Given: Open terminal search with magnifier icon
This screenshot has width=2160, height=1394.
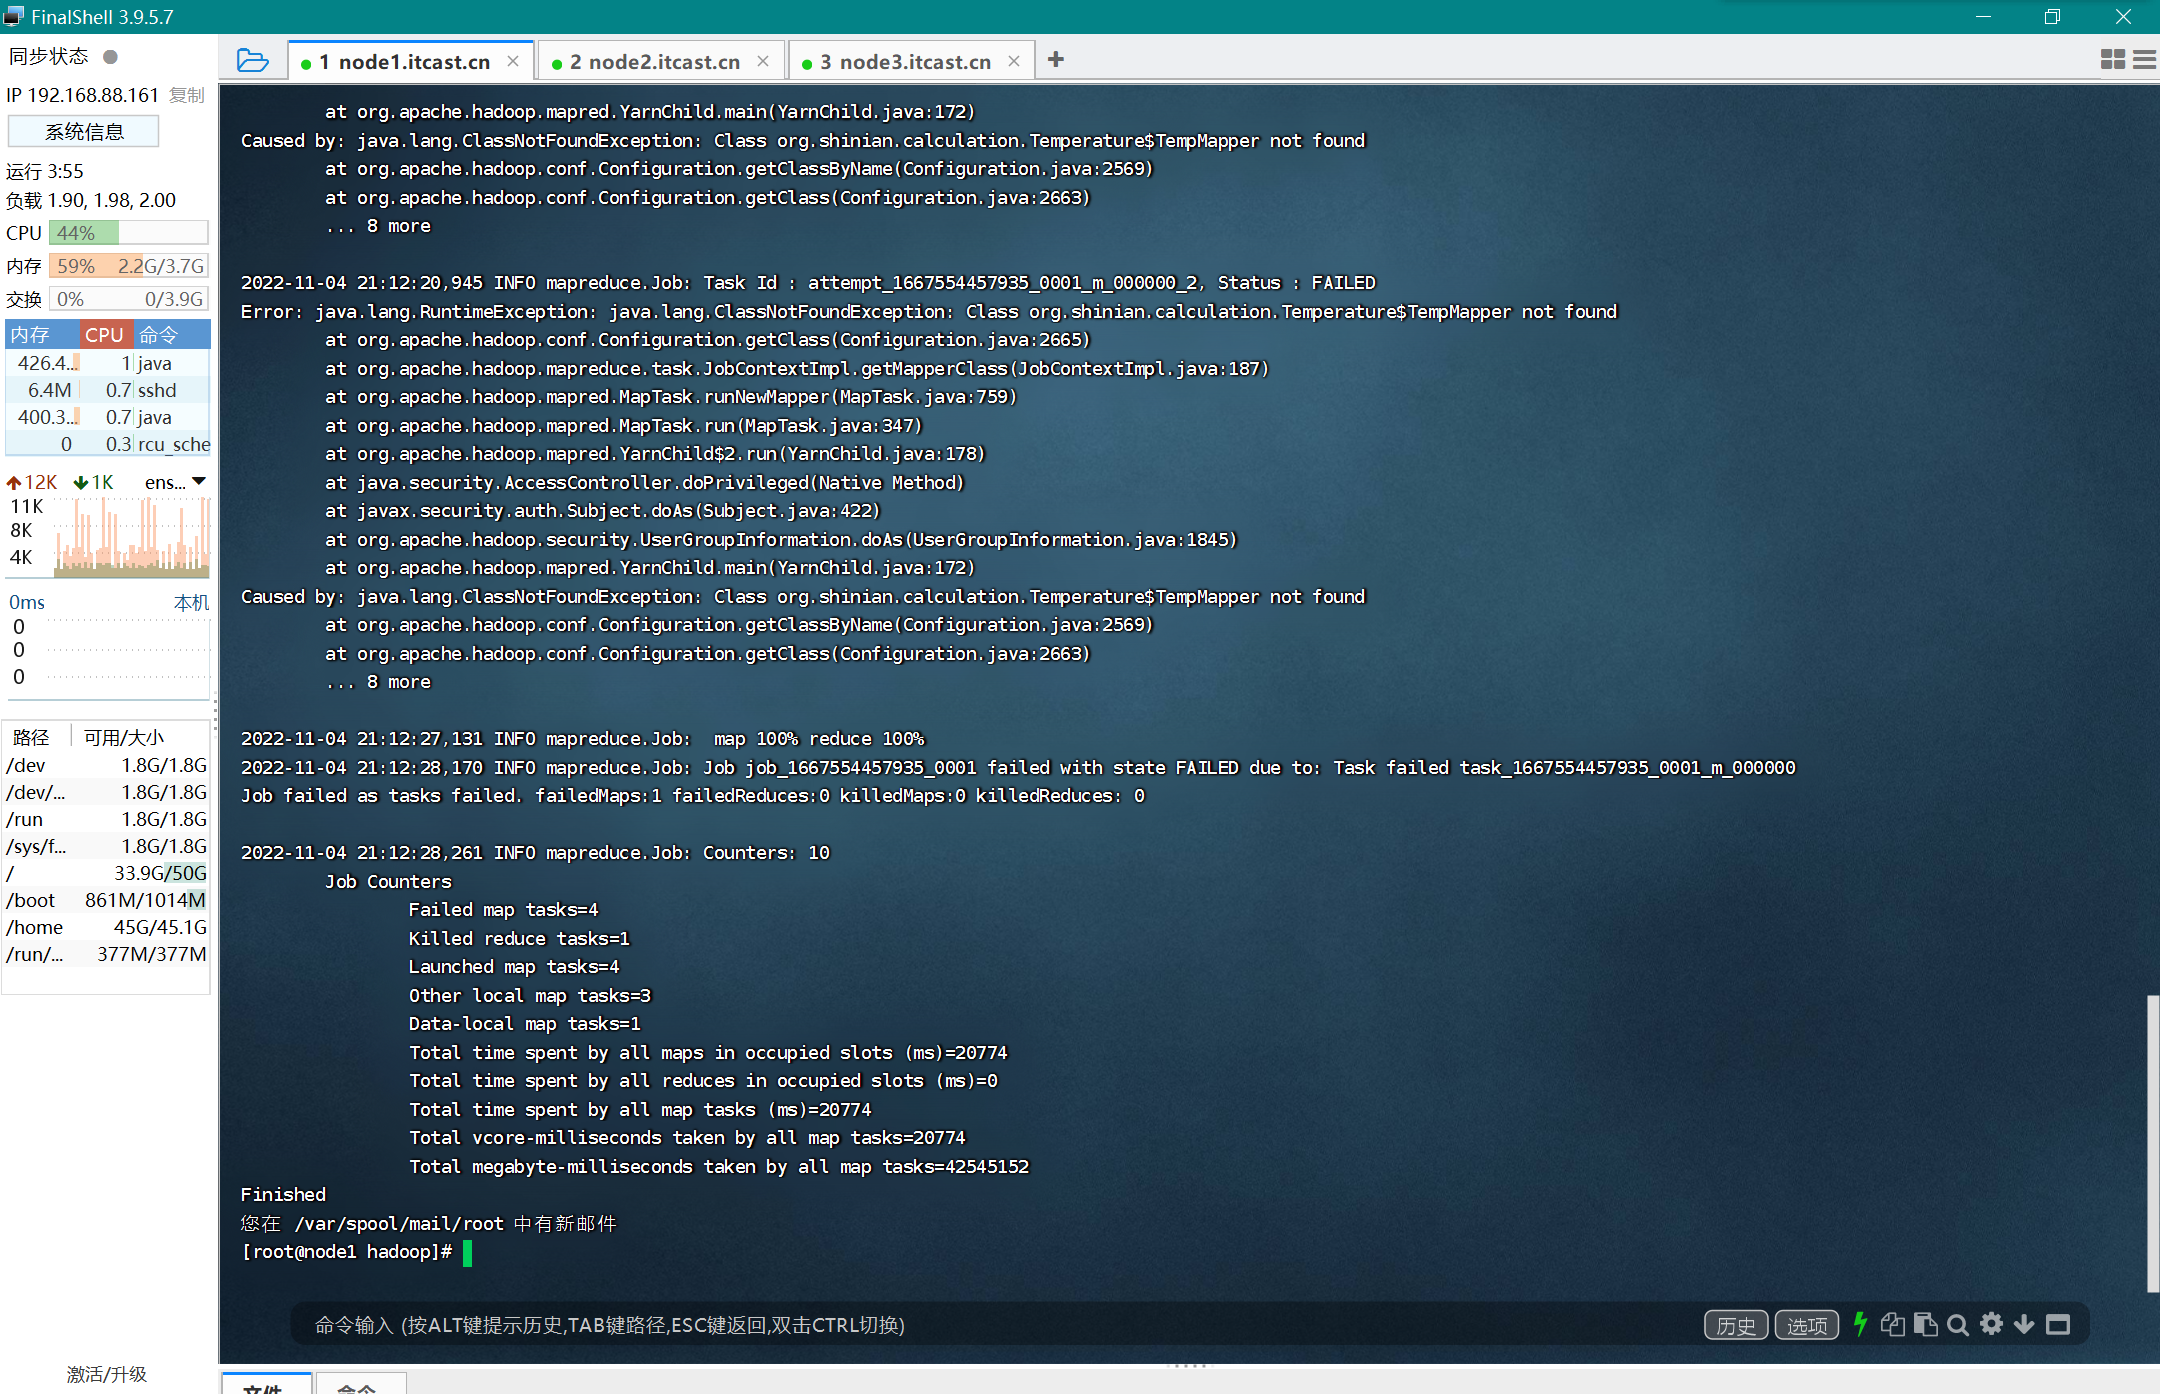Looking at the screenshot, I should pos(1958,1325).
